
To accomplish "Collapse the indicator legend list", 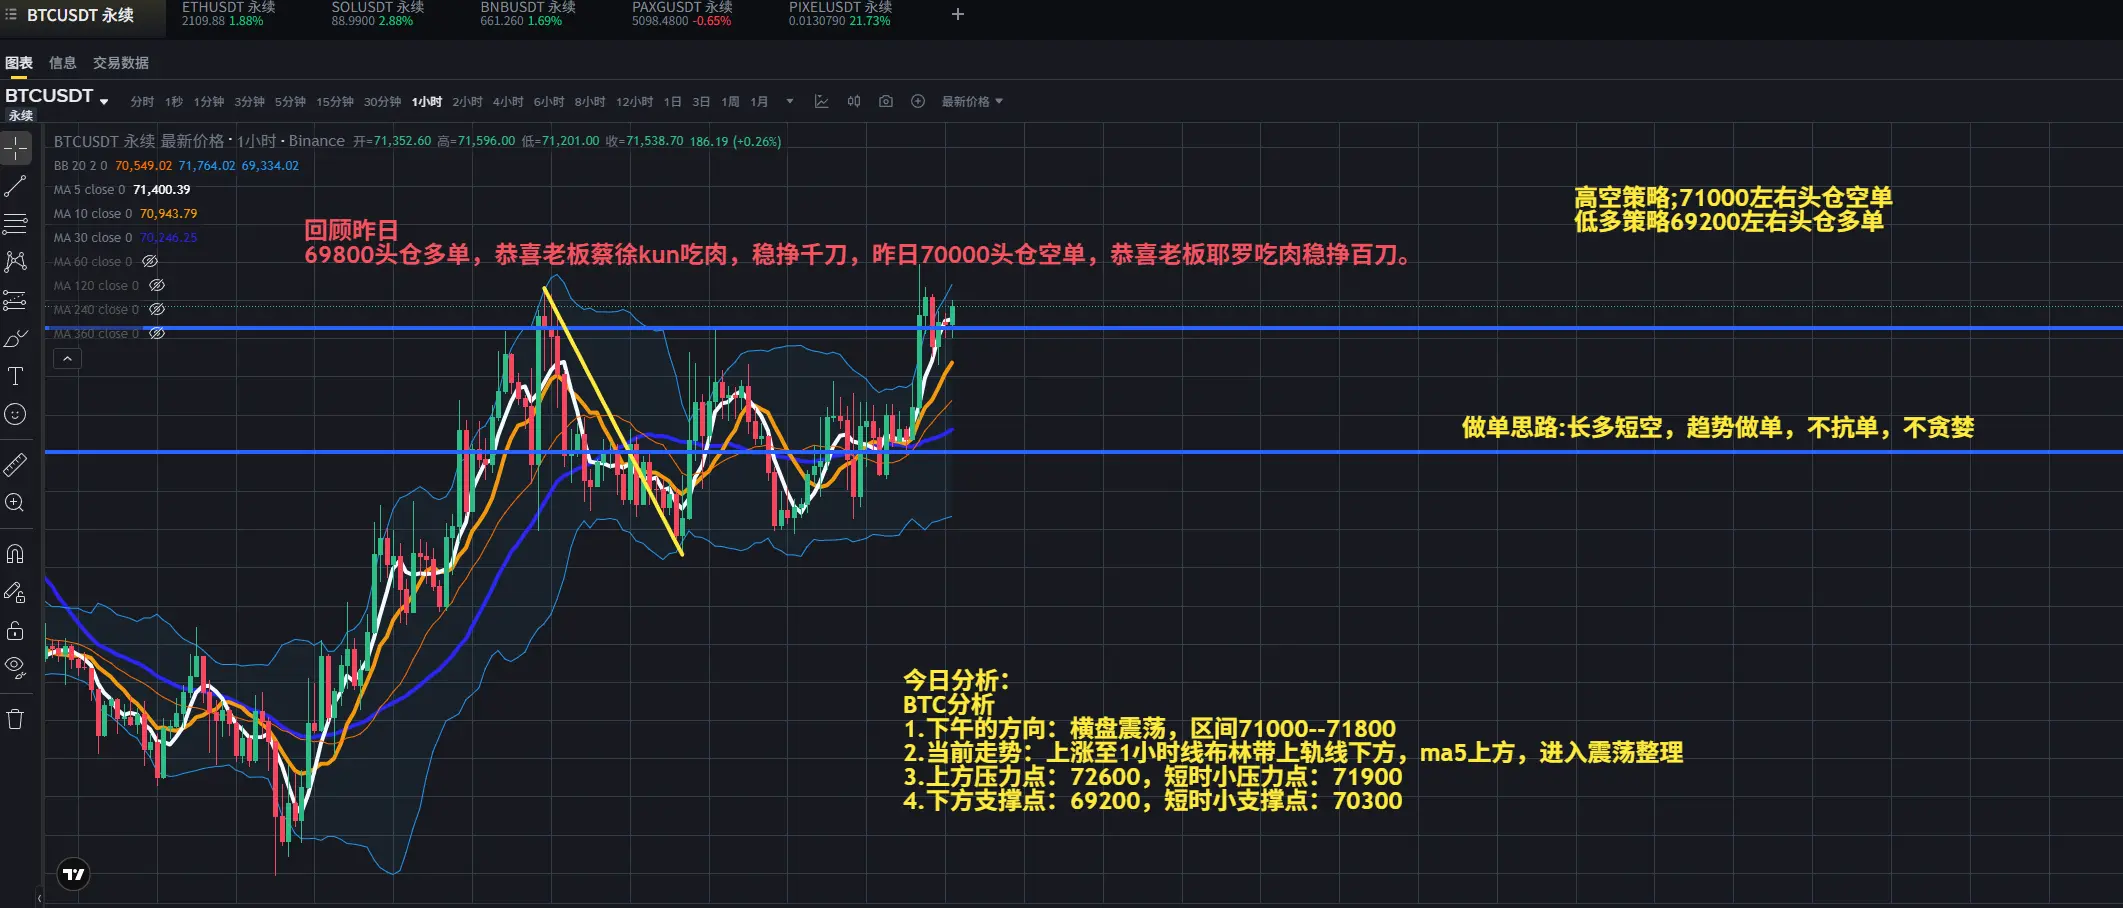I will pos(67,358).
